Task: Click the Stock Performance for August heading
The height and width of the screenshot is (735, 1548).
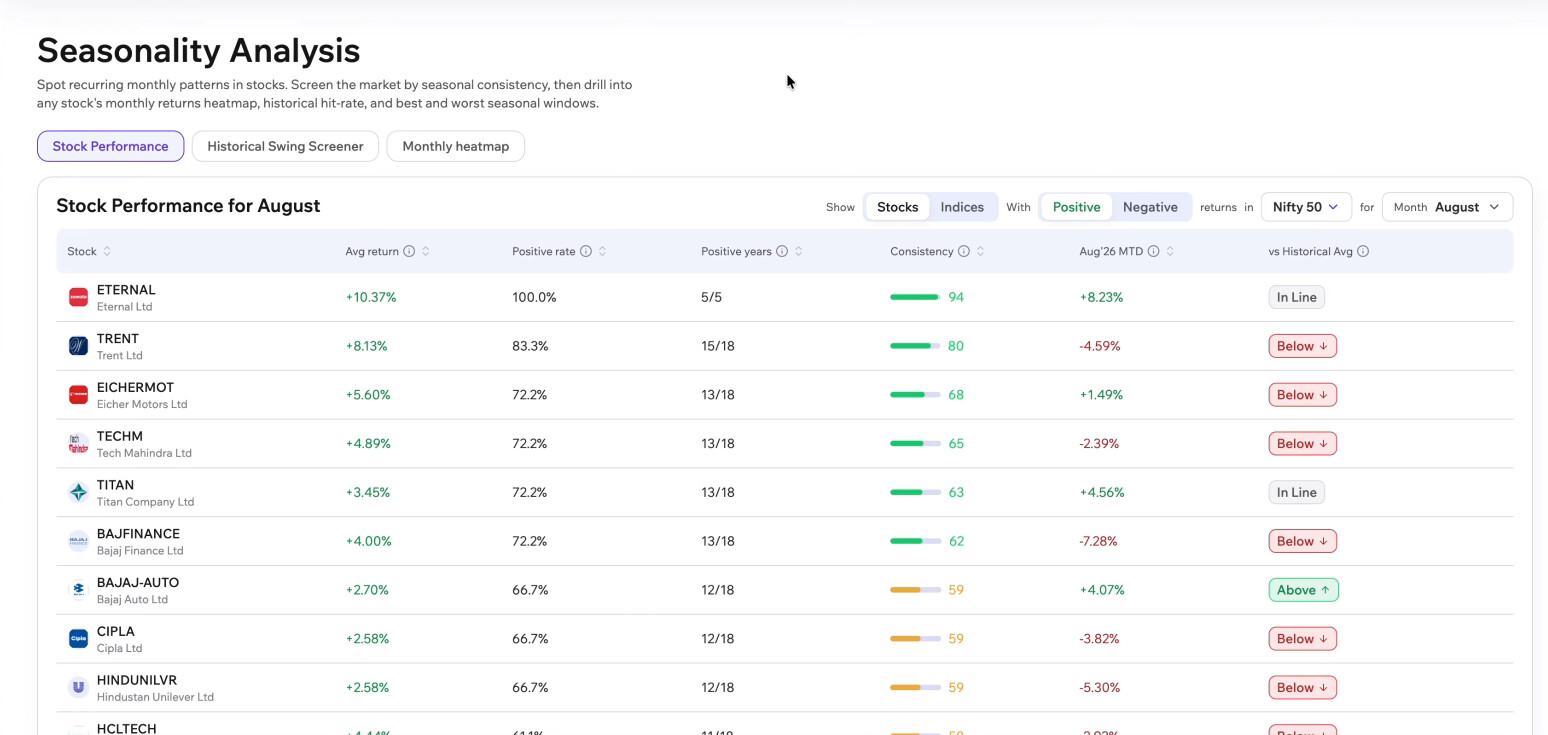Action: click(188, 206)
